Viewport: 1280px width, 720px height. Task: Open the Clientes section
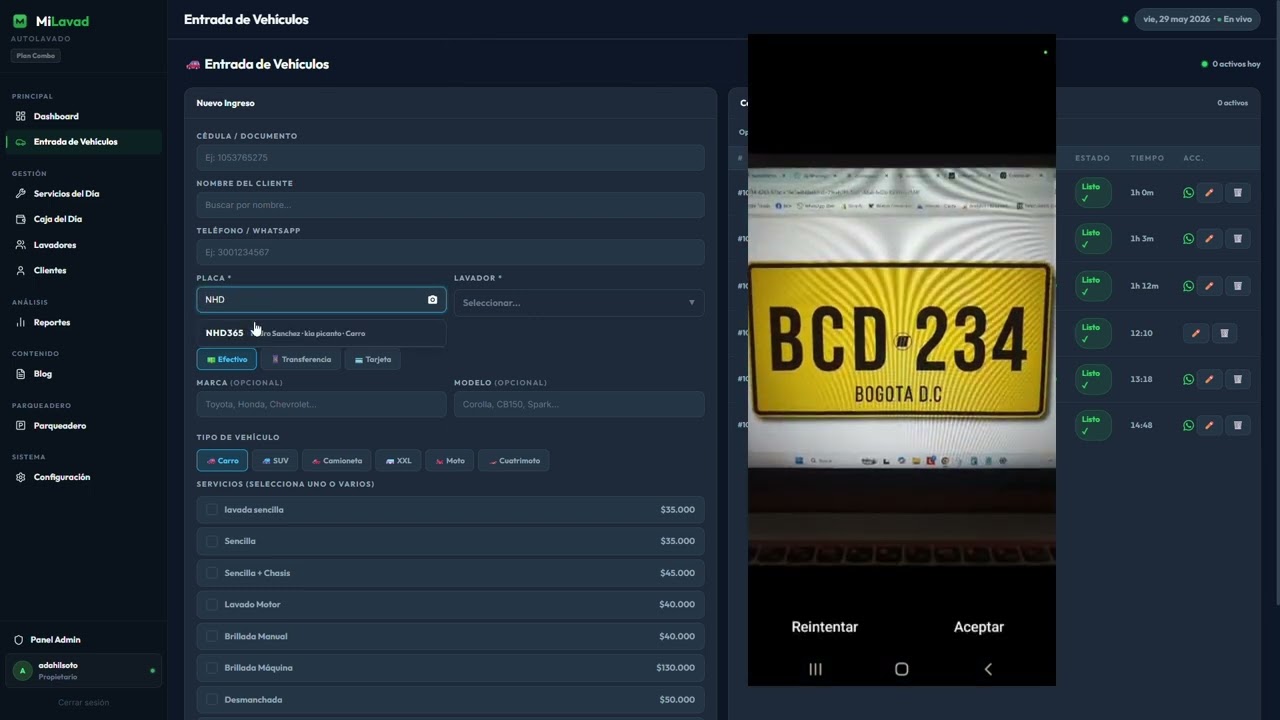84,271
